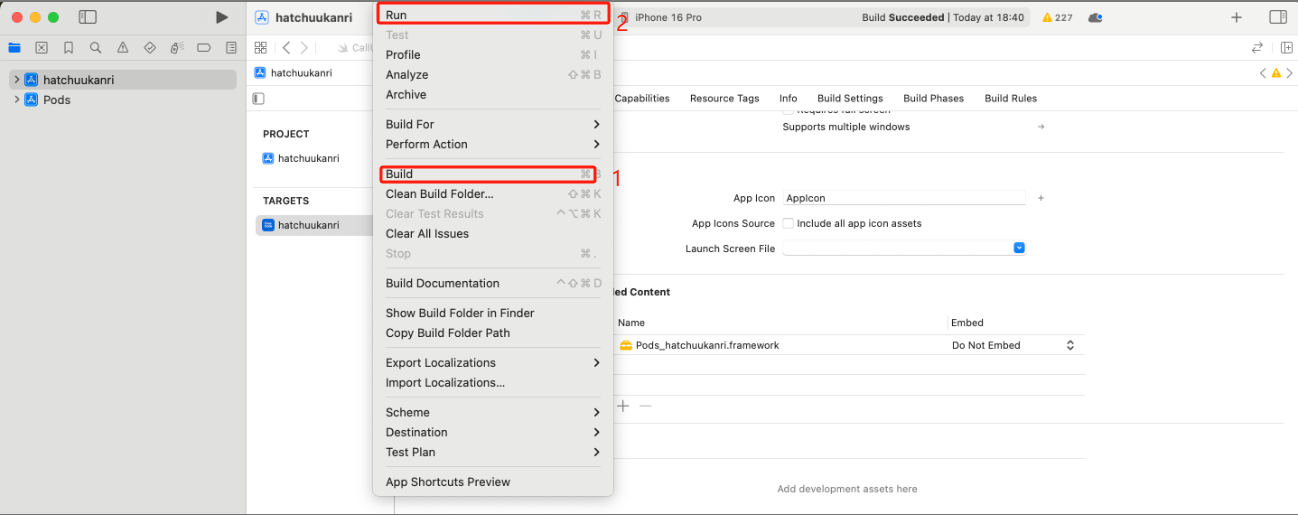Screen dimensions: 1298x515
Task: Expand the Scheme submenu
Action: click(494, 412)
